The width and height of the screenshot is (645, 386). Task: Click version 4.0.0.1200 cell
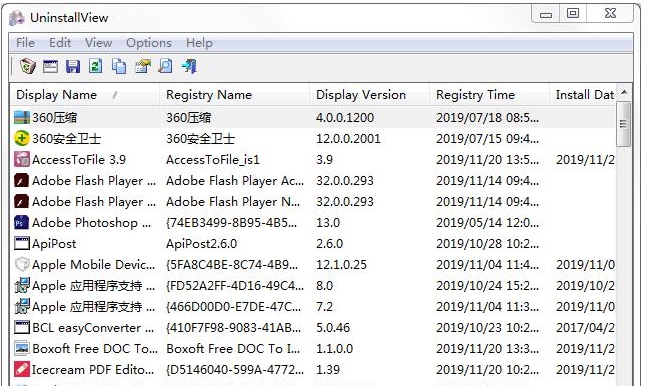coord(345,118)
